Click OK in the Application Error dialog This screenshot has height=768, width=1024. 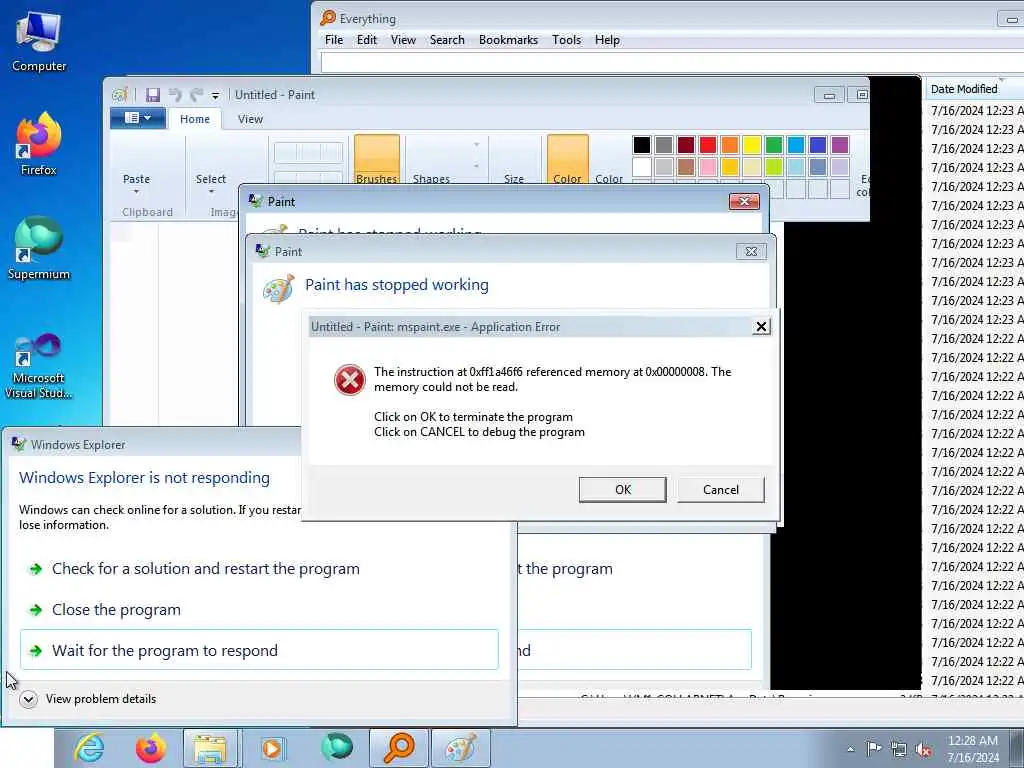point(622,490)
